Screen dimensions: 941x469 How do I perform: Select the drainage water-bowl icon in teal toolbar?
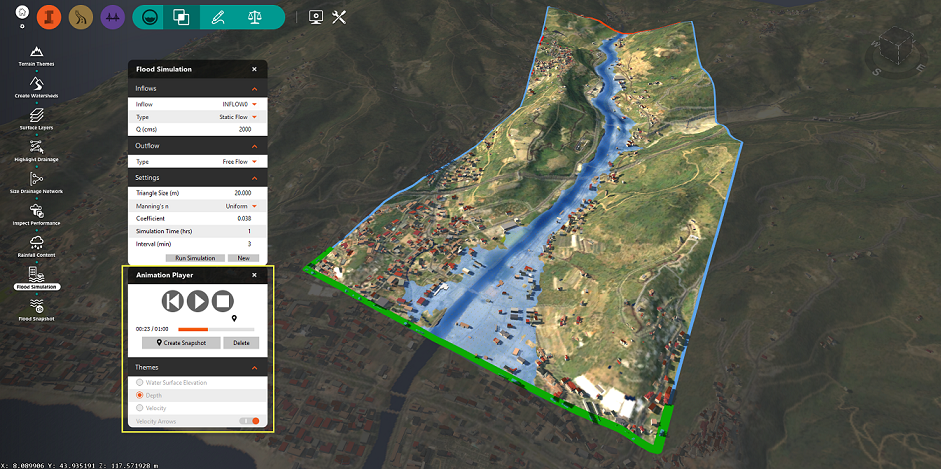pos(149,17)
